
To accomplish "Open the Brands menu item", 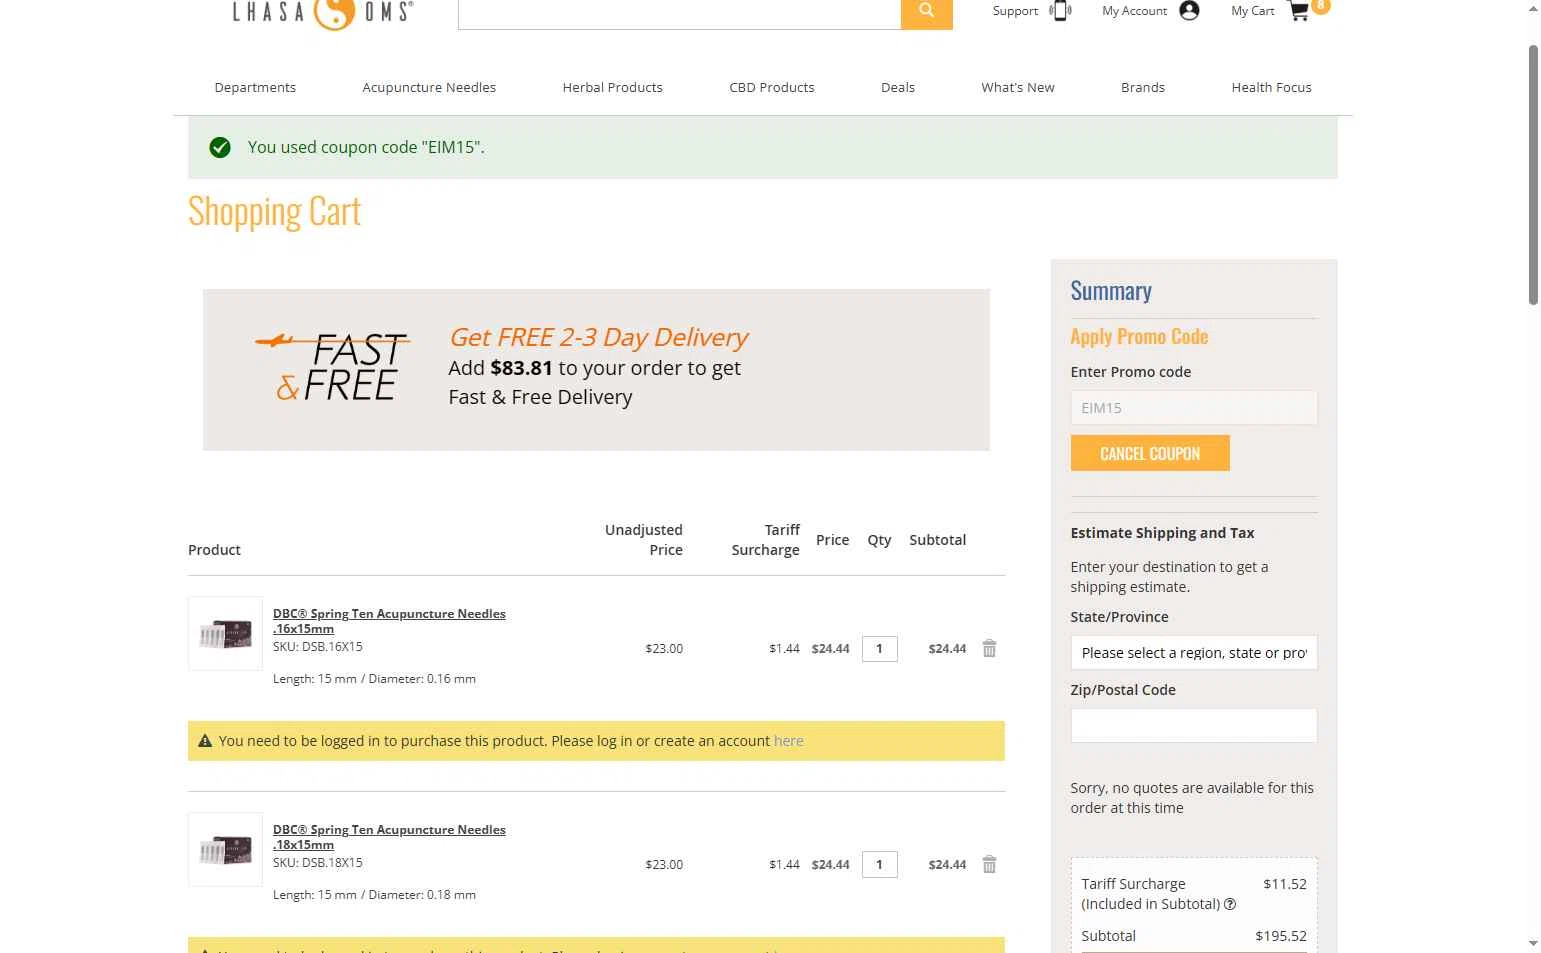I will click(x=1143, y=87).
